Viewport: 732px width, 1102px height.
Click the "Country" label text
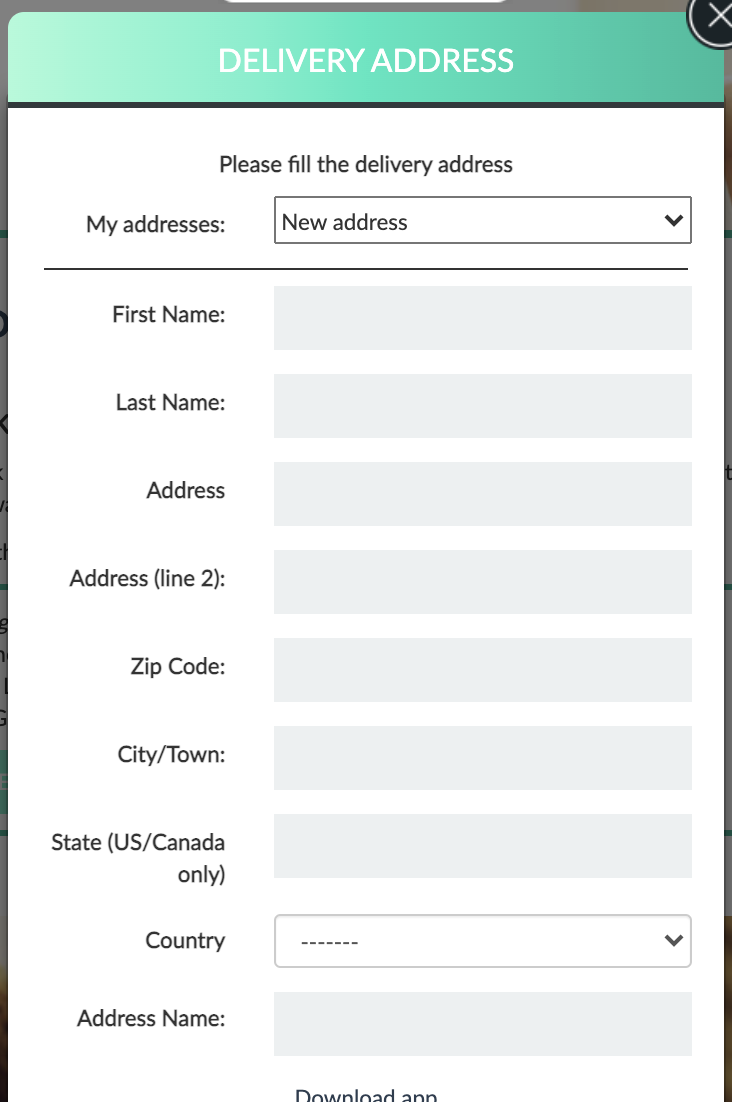tap(185, 940)
